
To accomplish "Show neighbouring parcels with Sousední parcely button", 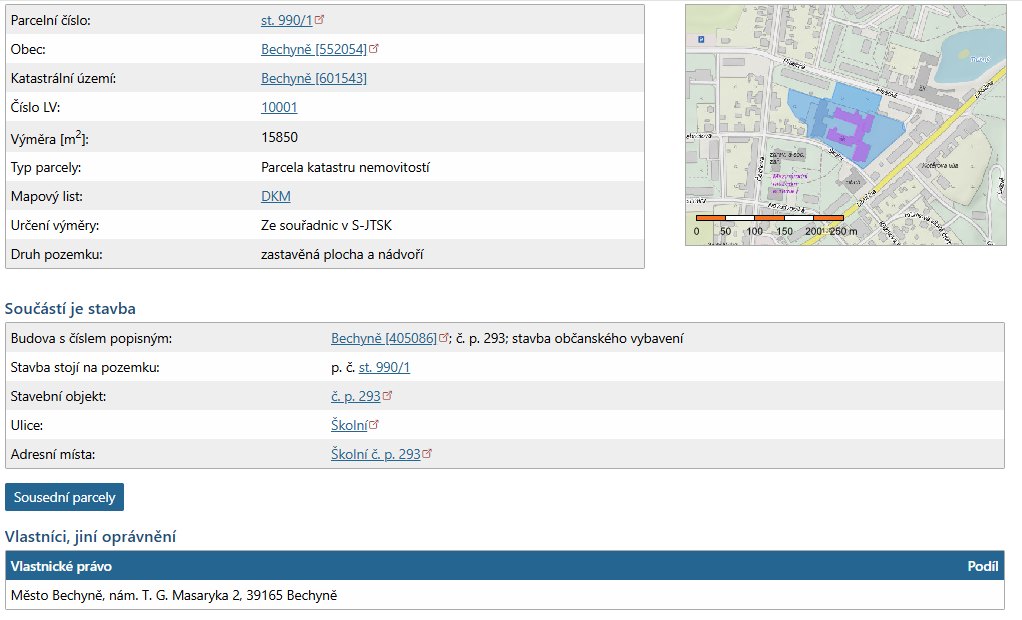I will point(65,497).
